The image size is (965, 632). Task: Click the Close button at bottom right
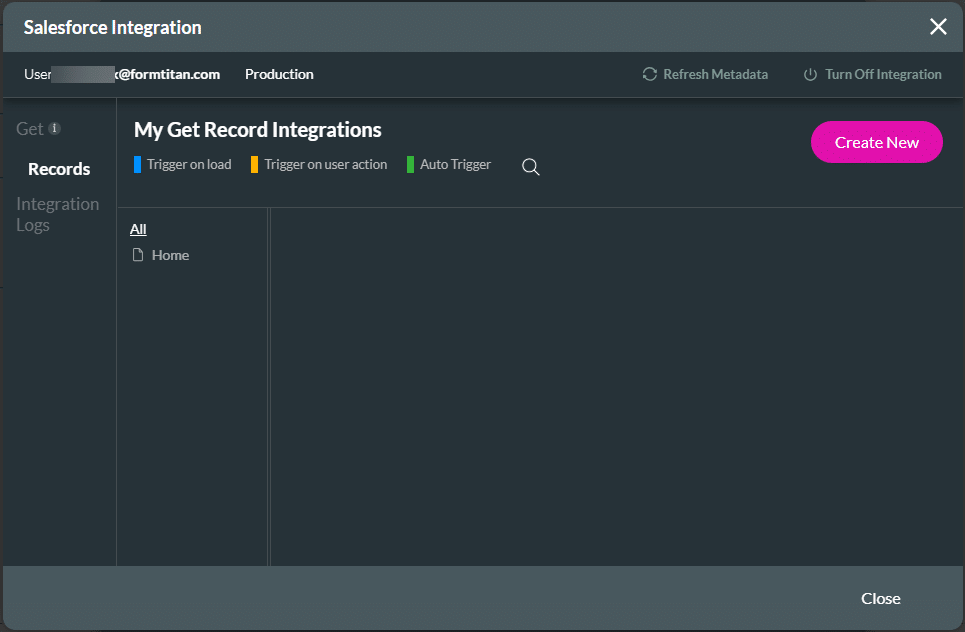point(880,598)
